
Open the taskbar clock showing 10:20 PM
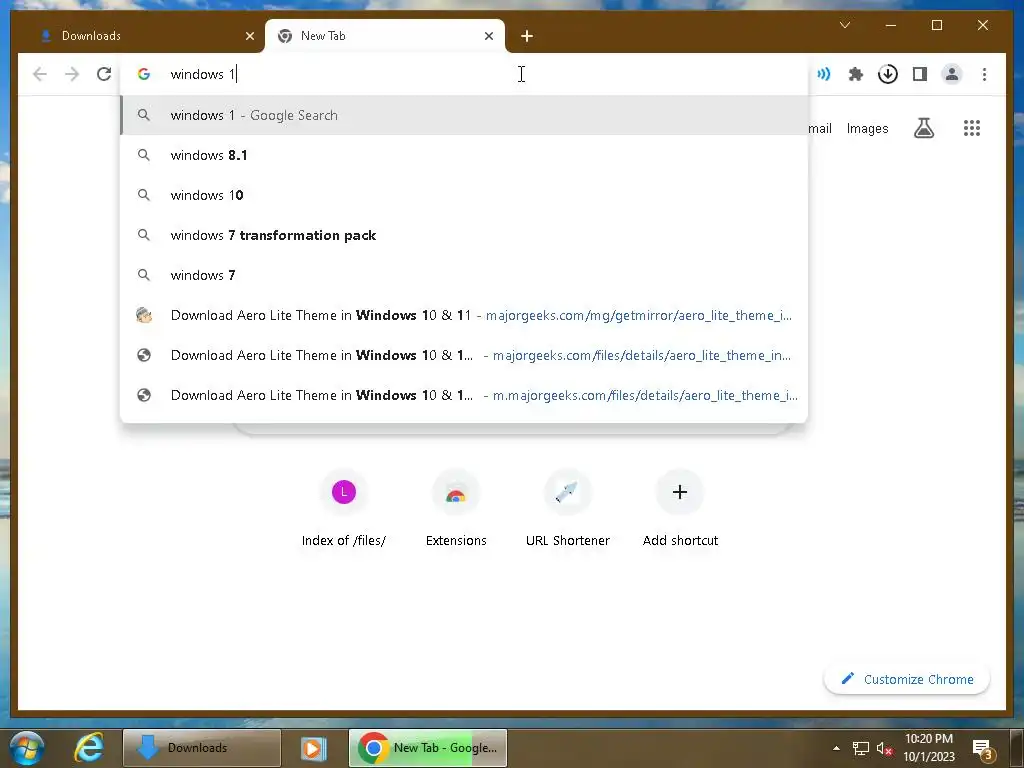click(929, 748)
